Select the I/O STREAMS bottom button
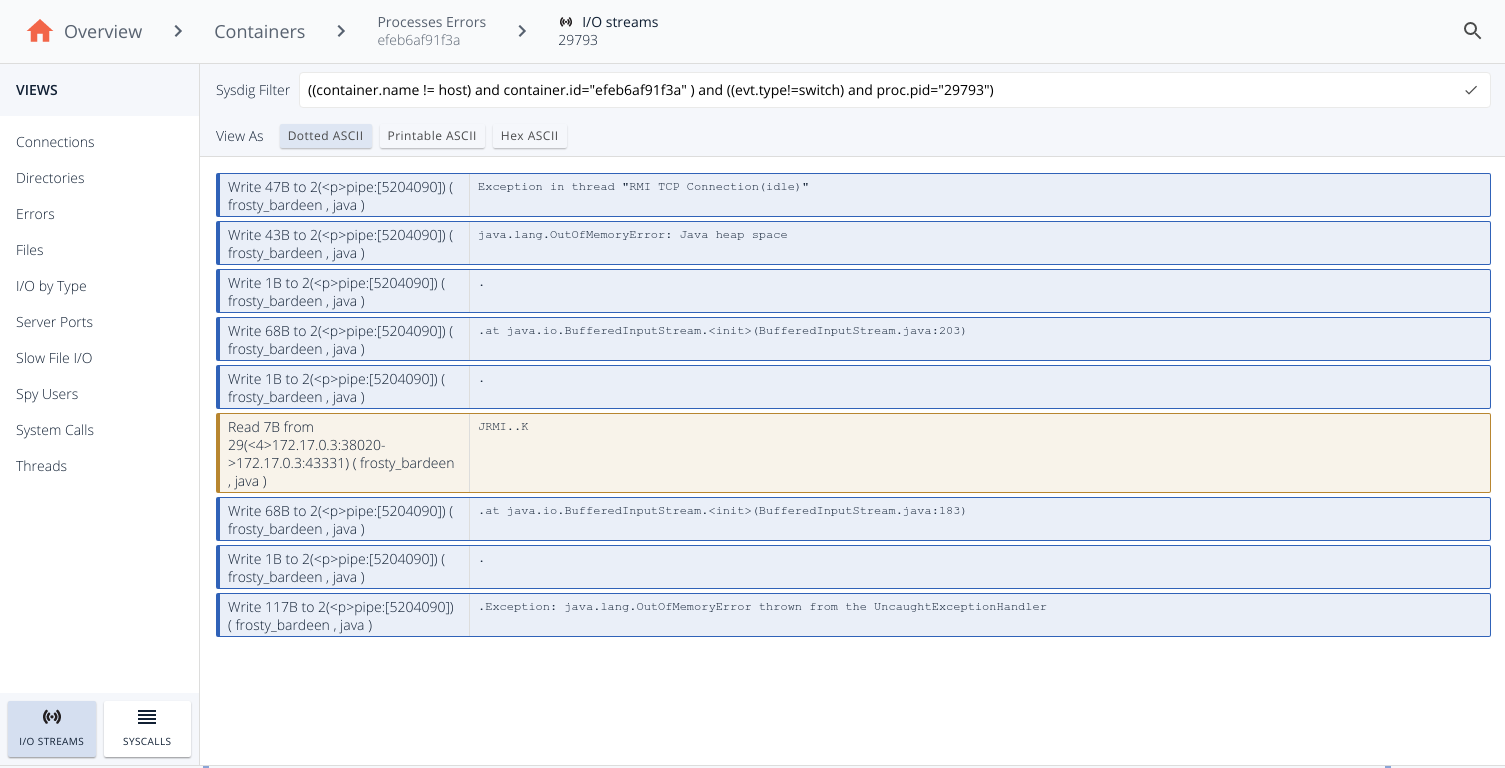Image resolution: width=1505 pixels, height=768 pixels. (52, 729)
